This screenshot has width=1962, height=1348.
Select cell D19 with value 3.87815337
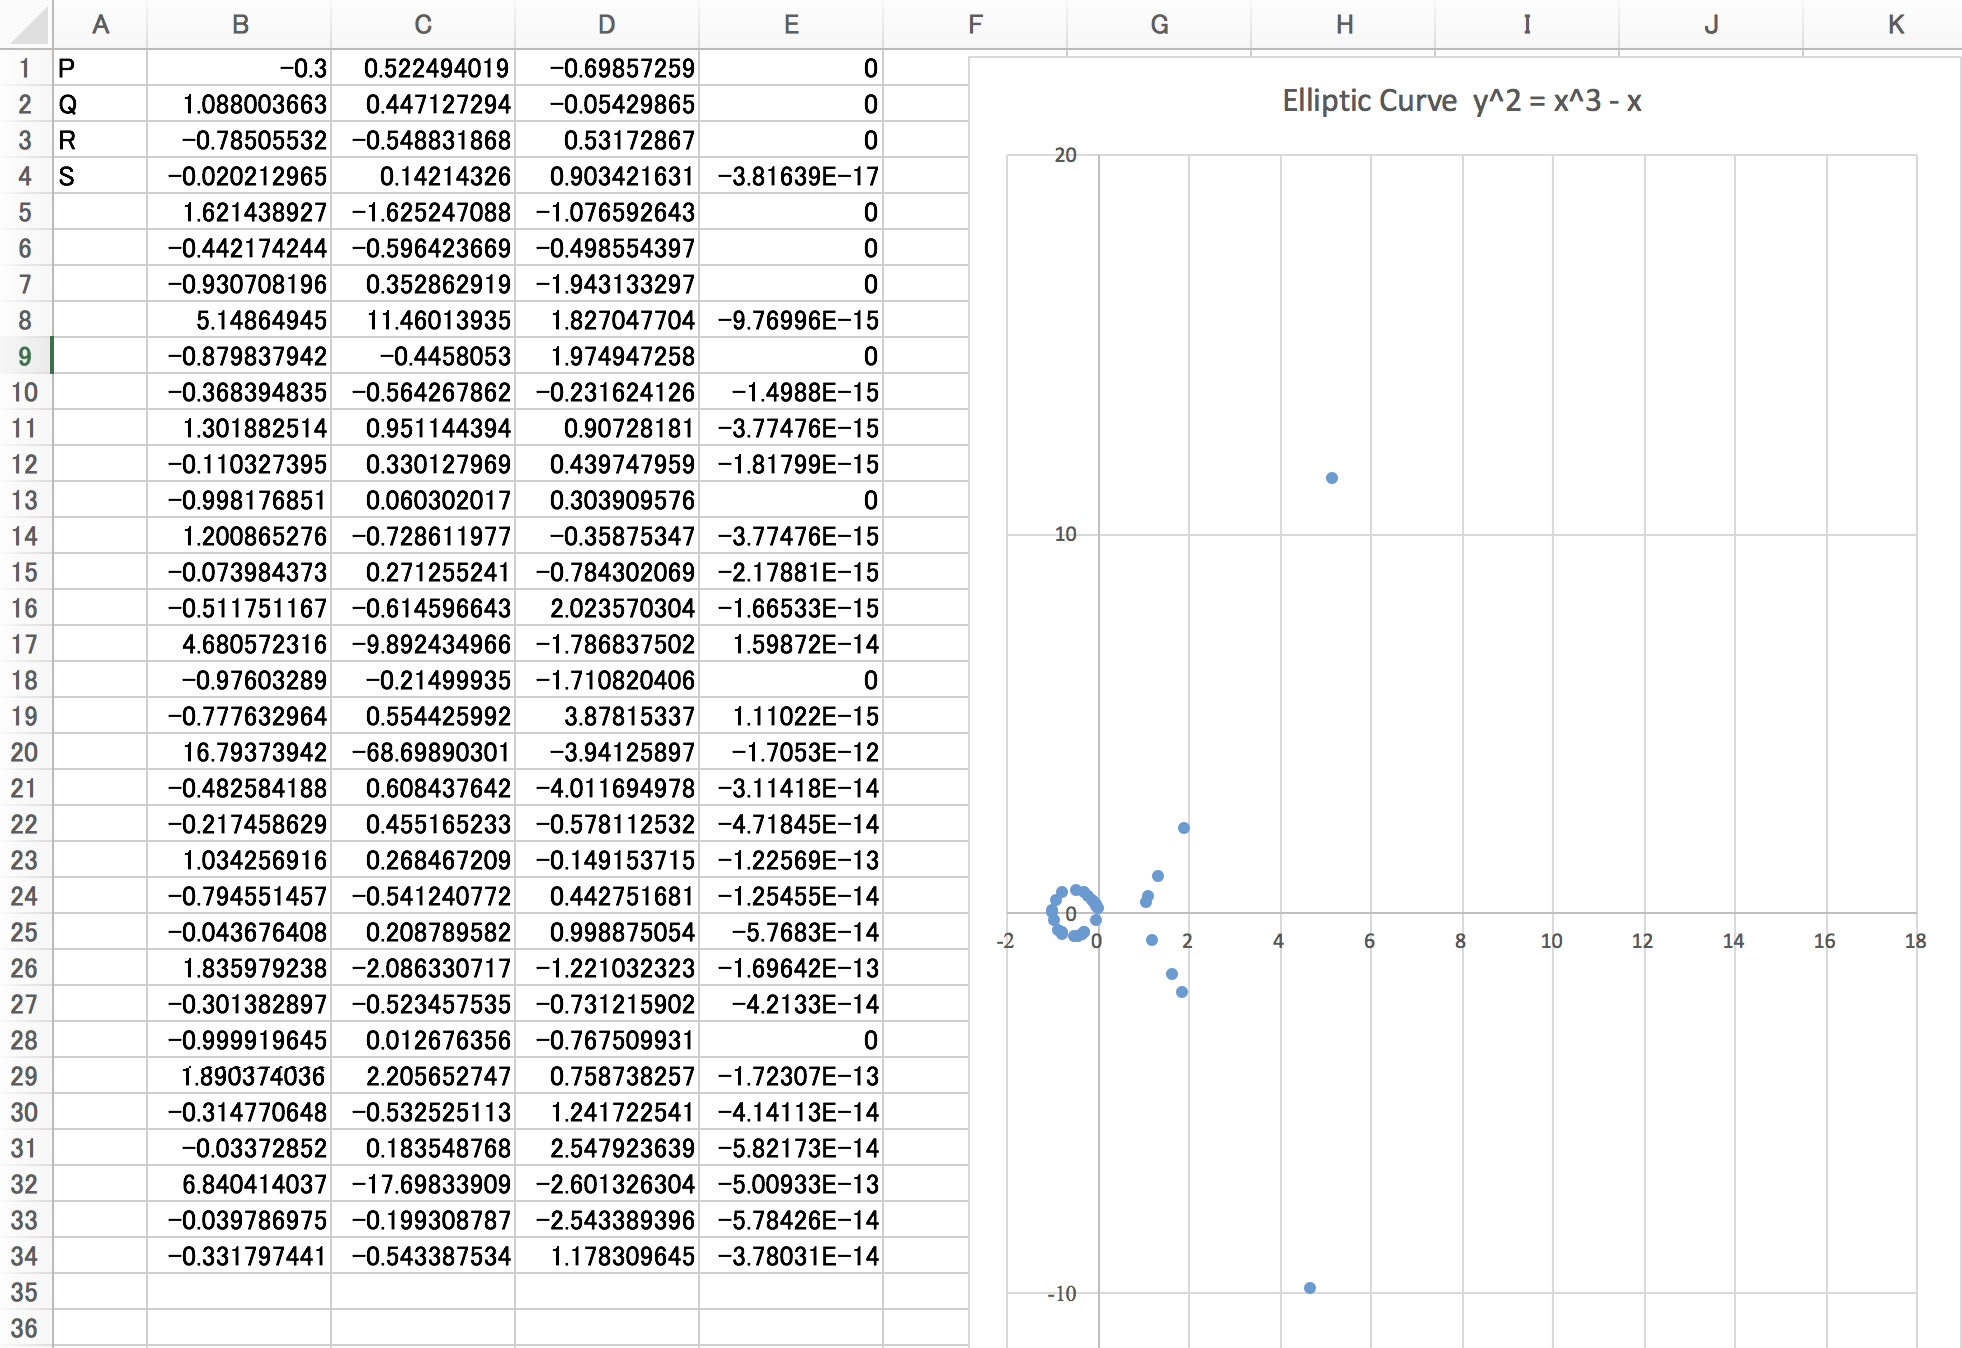tap(607, 716)
